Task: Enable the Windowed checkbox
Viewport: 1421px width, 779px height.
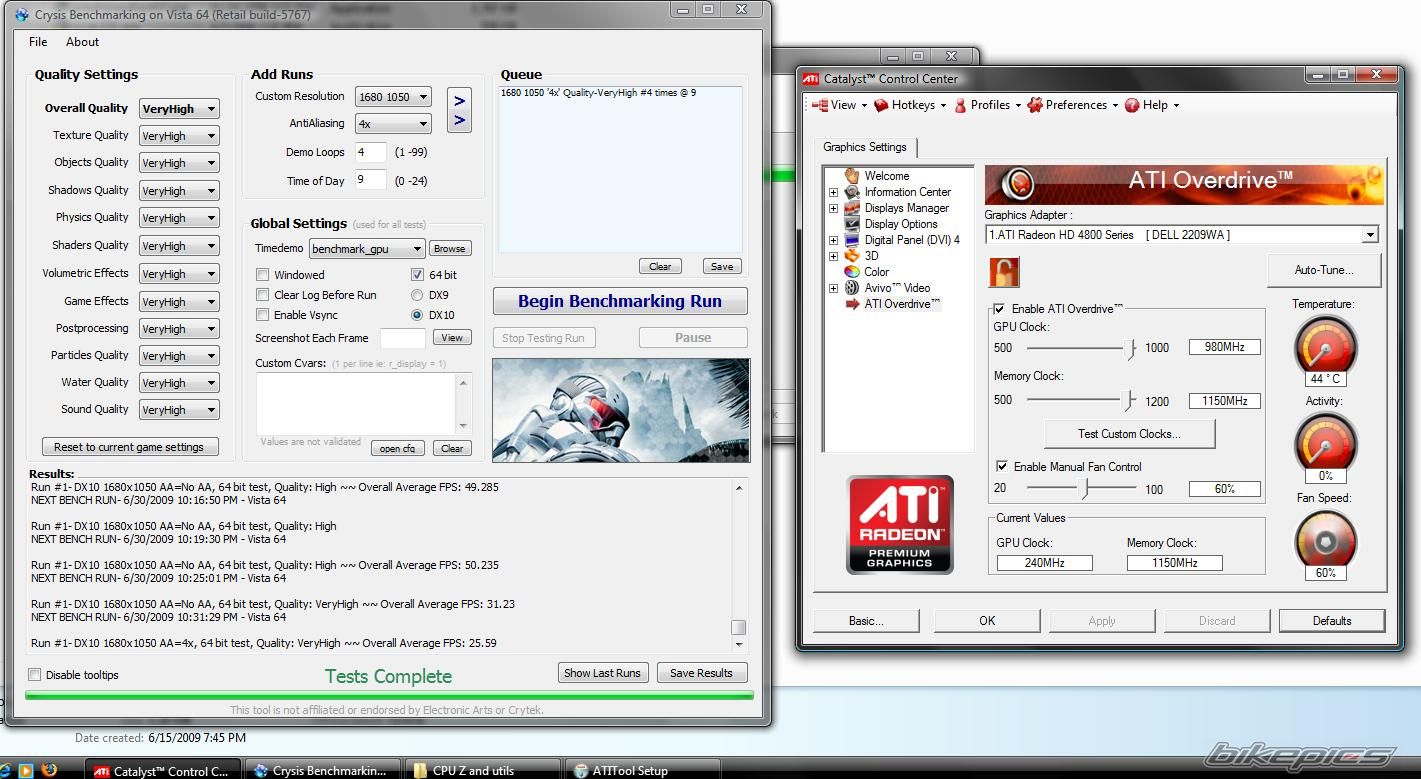Action: click(x=263, y=275)
